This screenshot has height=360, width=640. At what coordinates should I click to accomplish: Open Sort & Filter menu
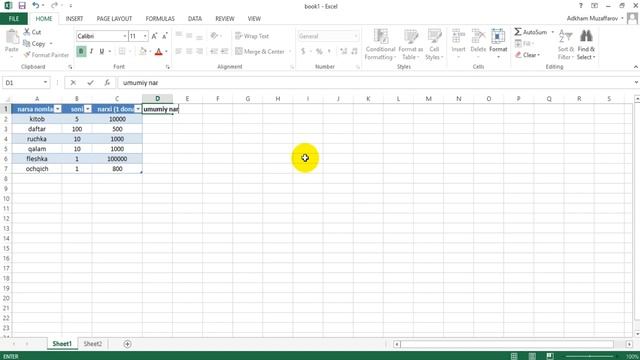(565, 44)
